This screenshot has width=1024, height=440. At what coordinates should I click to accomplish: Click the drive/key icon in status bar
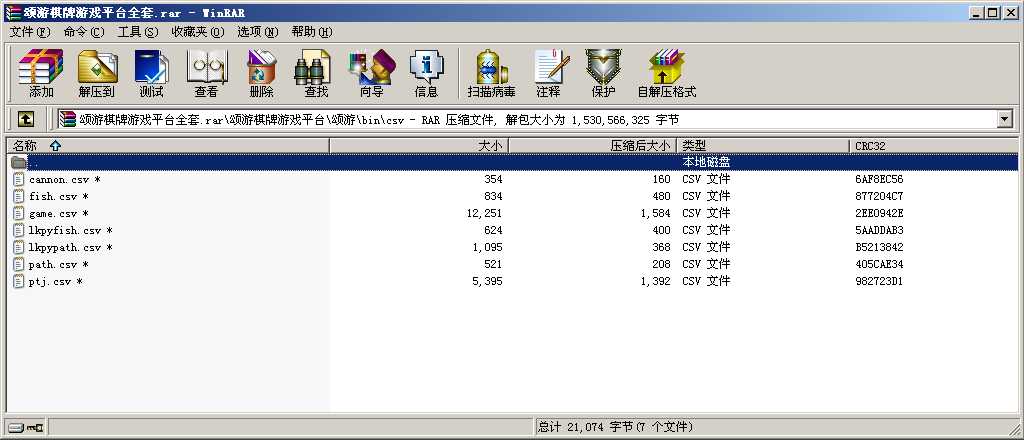(25, 428)
